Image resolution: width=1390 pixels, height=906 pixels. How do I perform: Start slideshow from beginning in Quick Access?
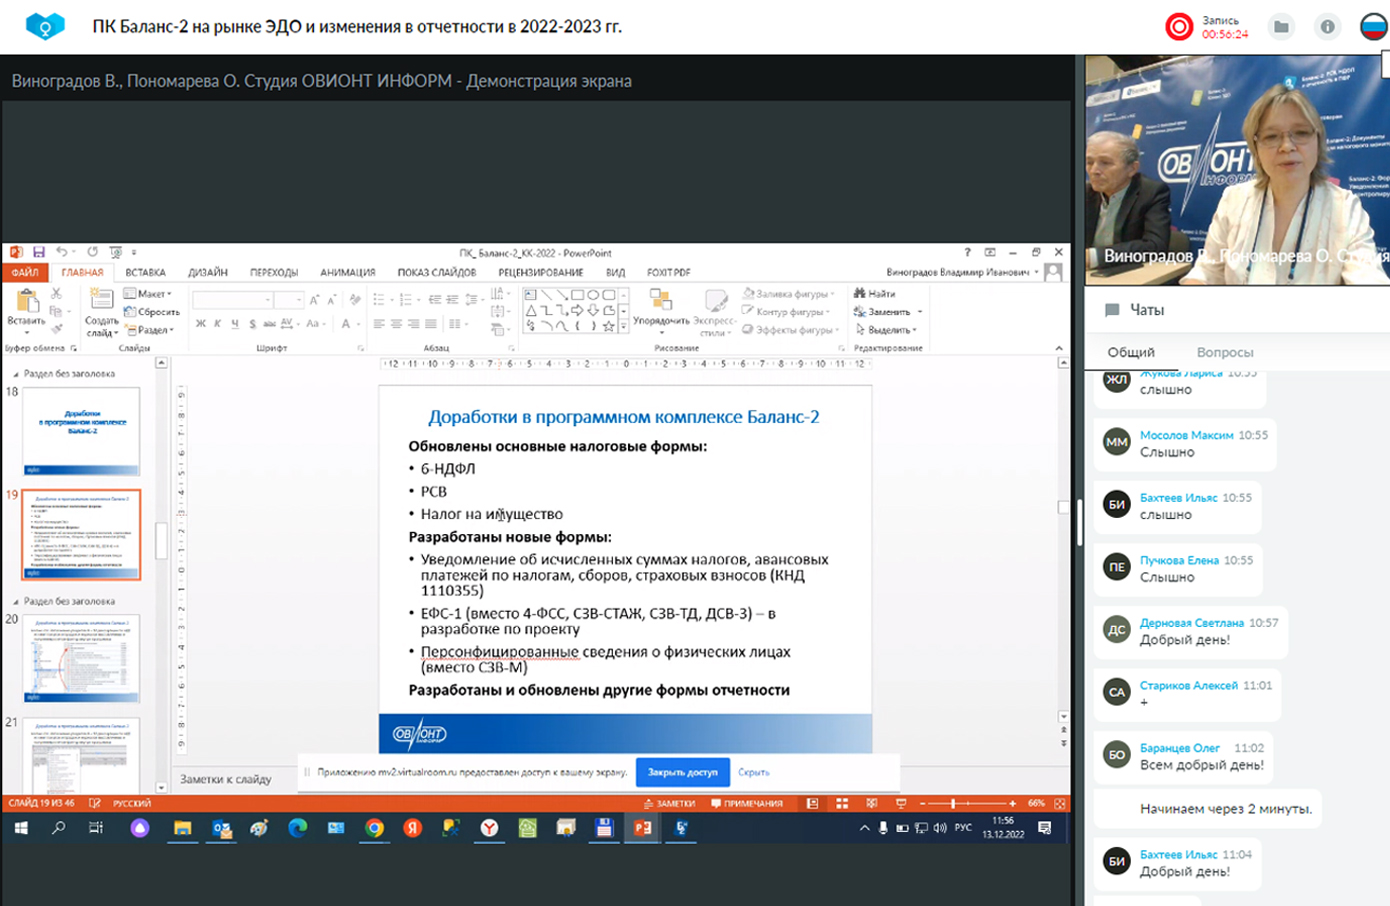coord(116,252)
